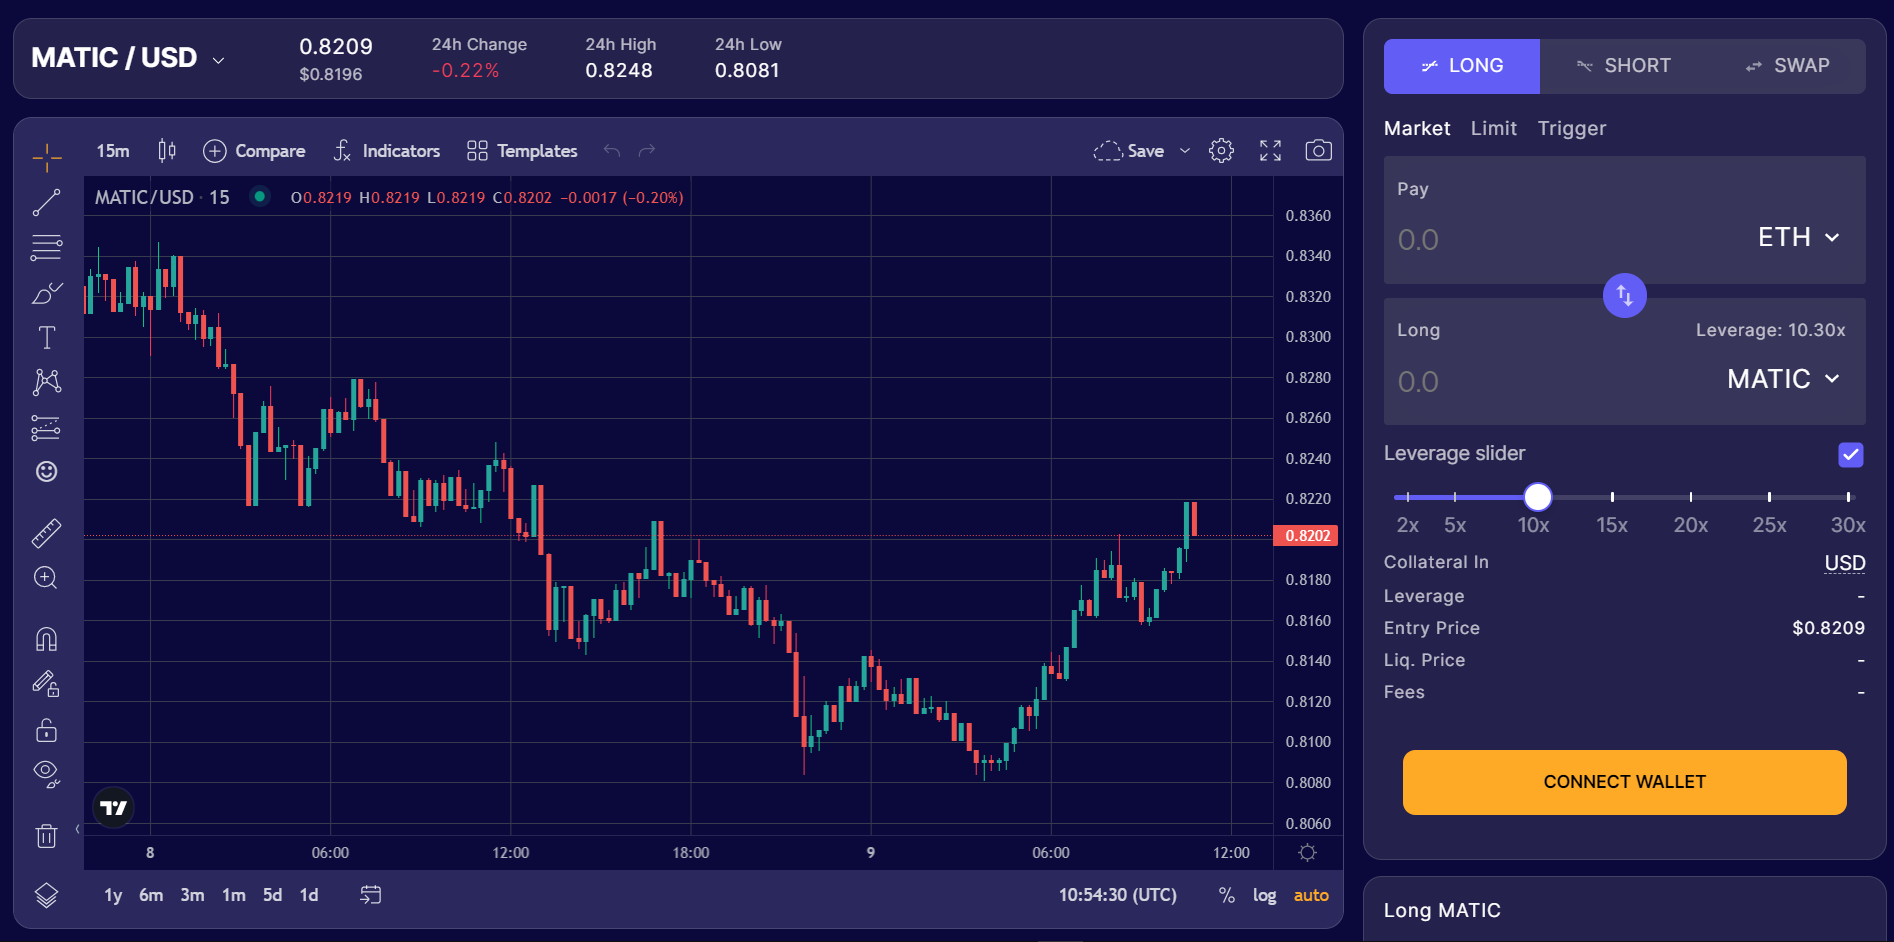Click the Pay amount input field
The width and height of the screenshot is (1894, 942).
click(1560, 240)
